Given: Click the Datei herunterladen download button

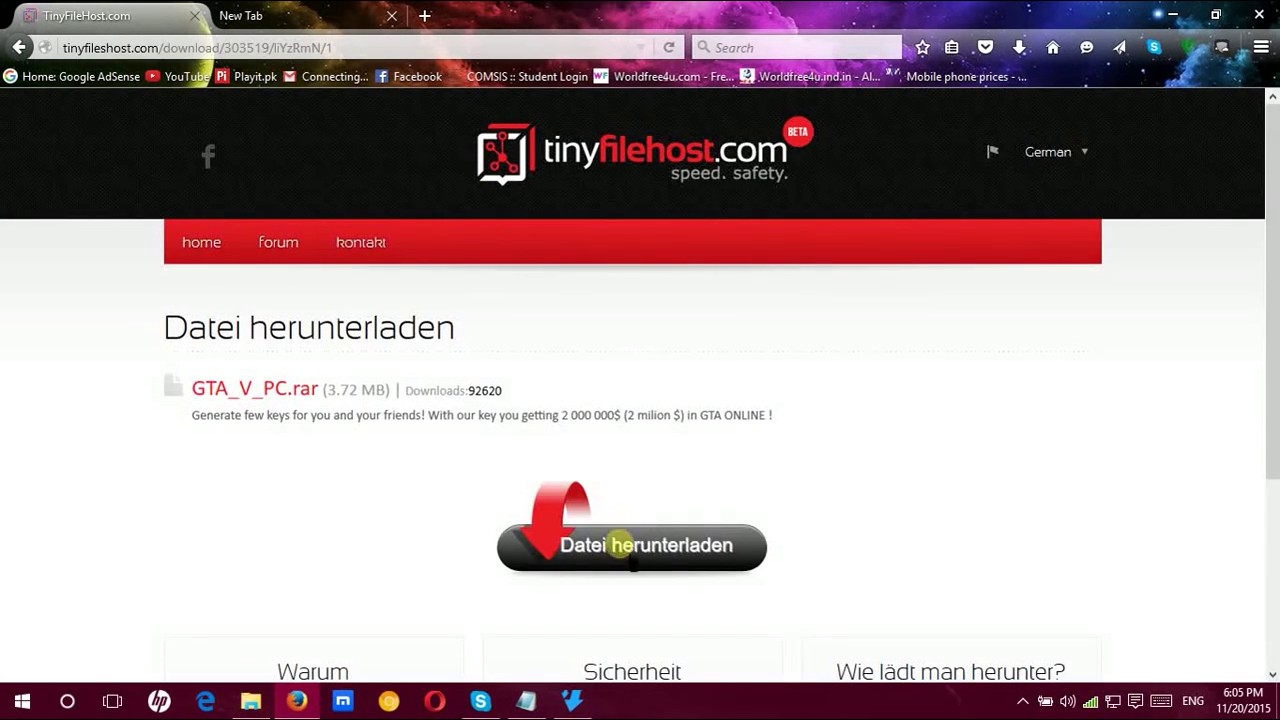Looking at the screenshot, I should pyautogui.click(x=632, y=546).
